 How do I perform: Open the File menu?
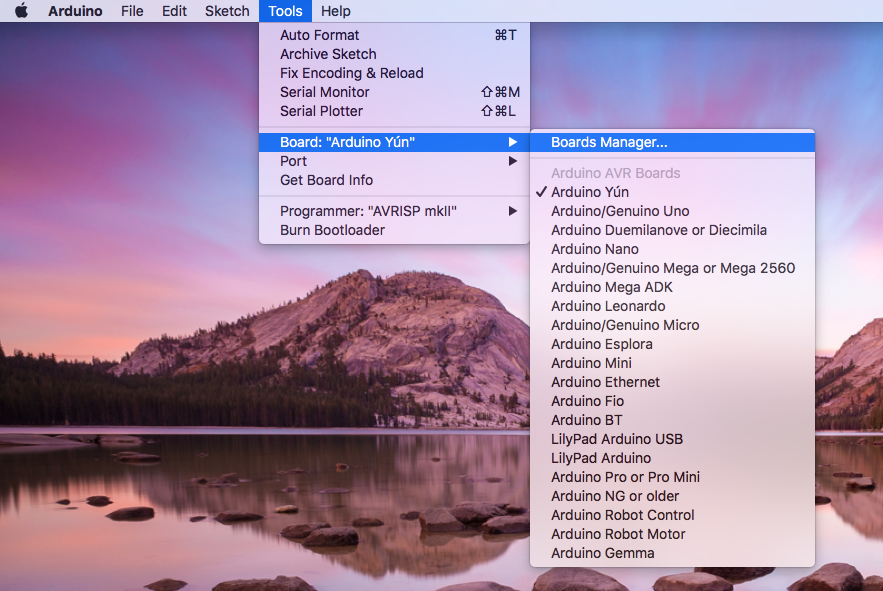132,11
